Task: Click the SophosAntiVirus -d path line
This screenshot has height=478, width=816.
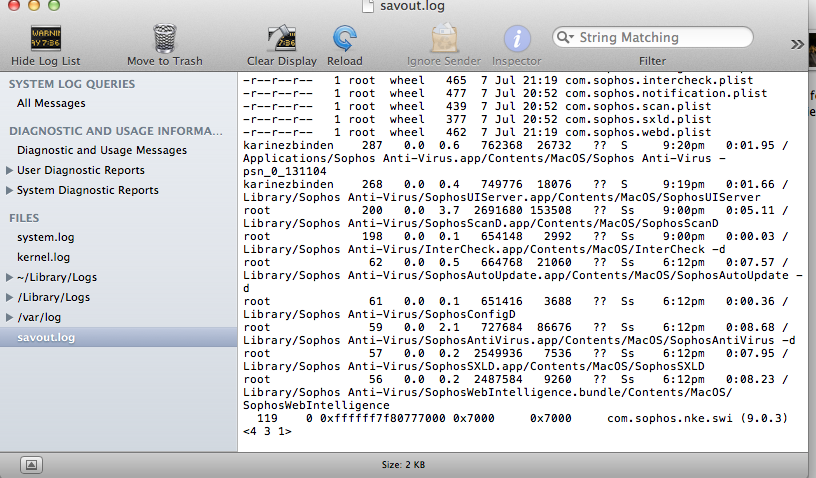Action: 519,340
